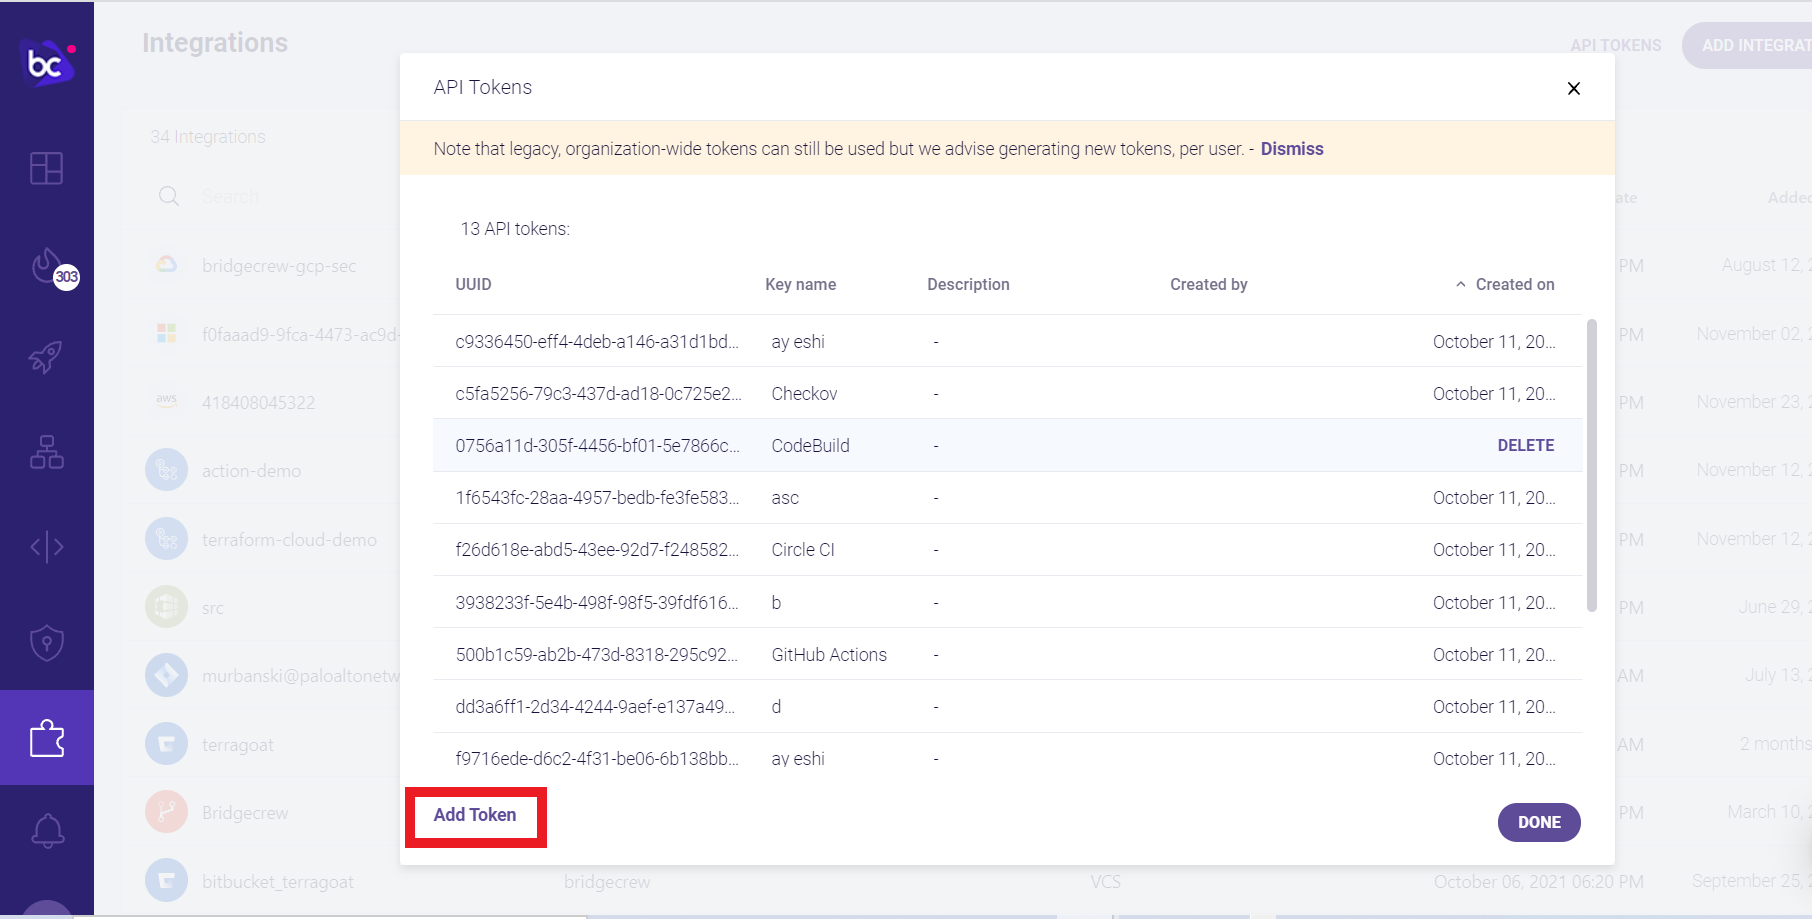Select the Circle CI key name
Viewport: 1812px width, 919px height.
(803, 550)
